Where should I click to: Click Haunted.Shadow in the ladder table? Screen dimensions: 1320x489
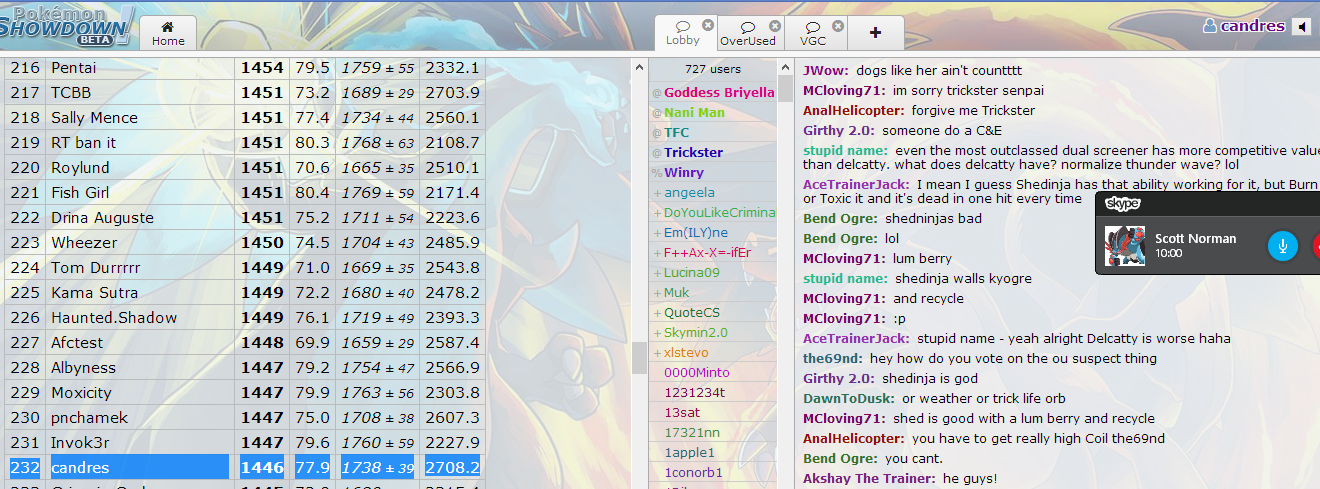click(114, 318)
